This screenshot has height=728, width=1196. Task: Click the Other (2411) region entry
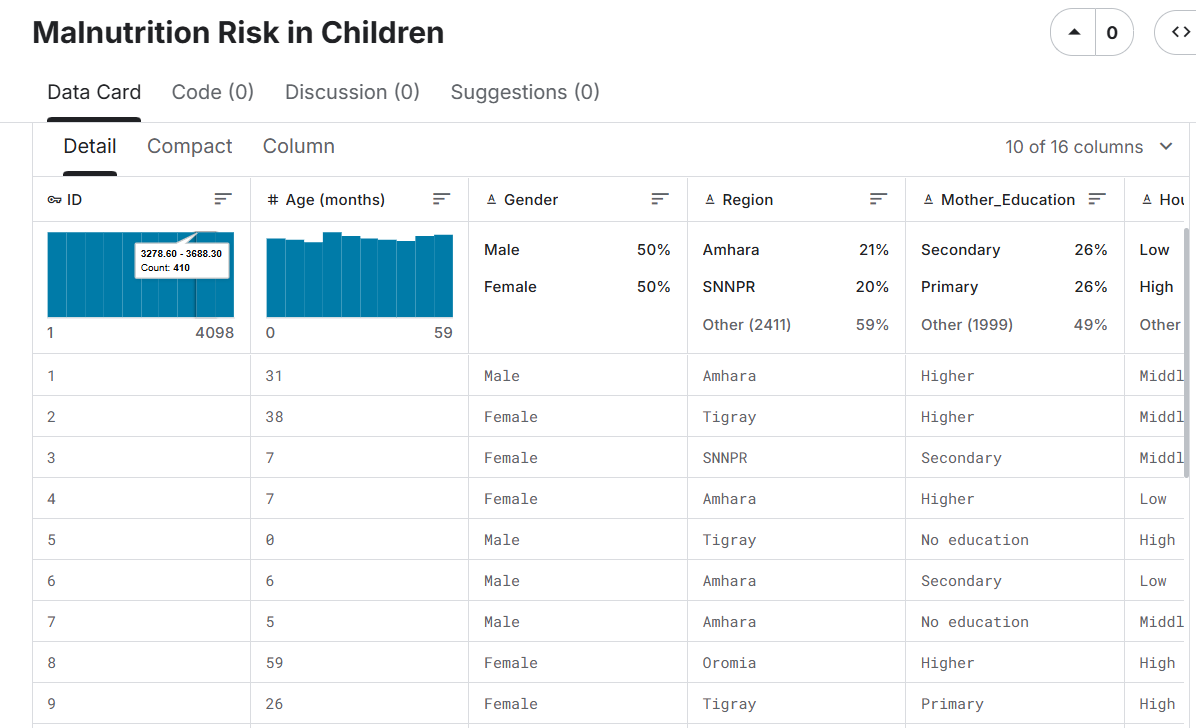[x=746, y=324]
